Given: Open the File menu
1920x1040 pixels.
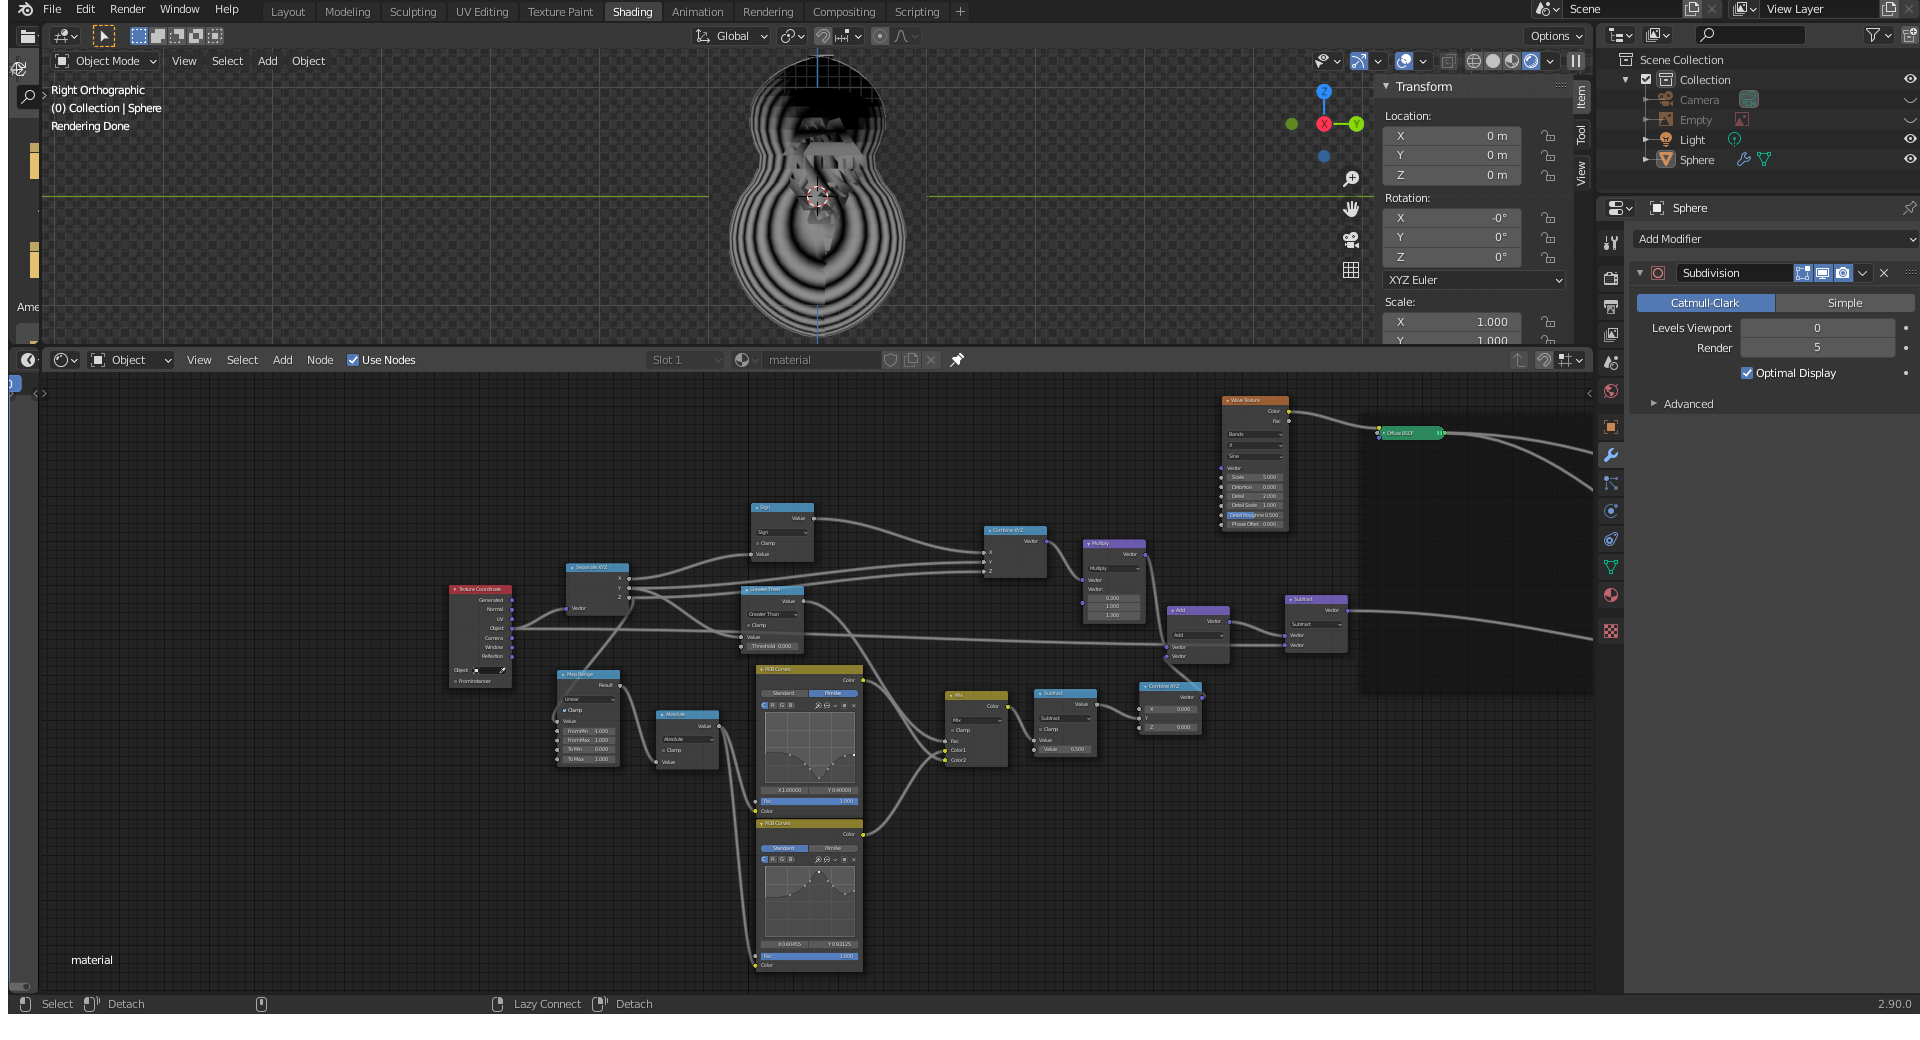Looking at the screenshot, I should point(52,9).
